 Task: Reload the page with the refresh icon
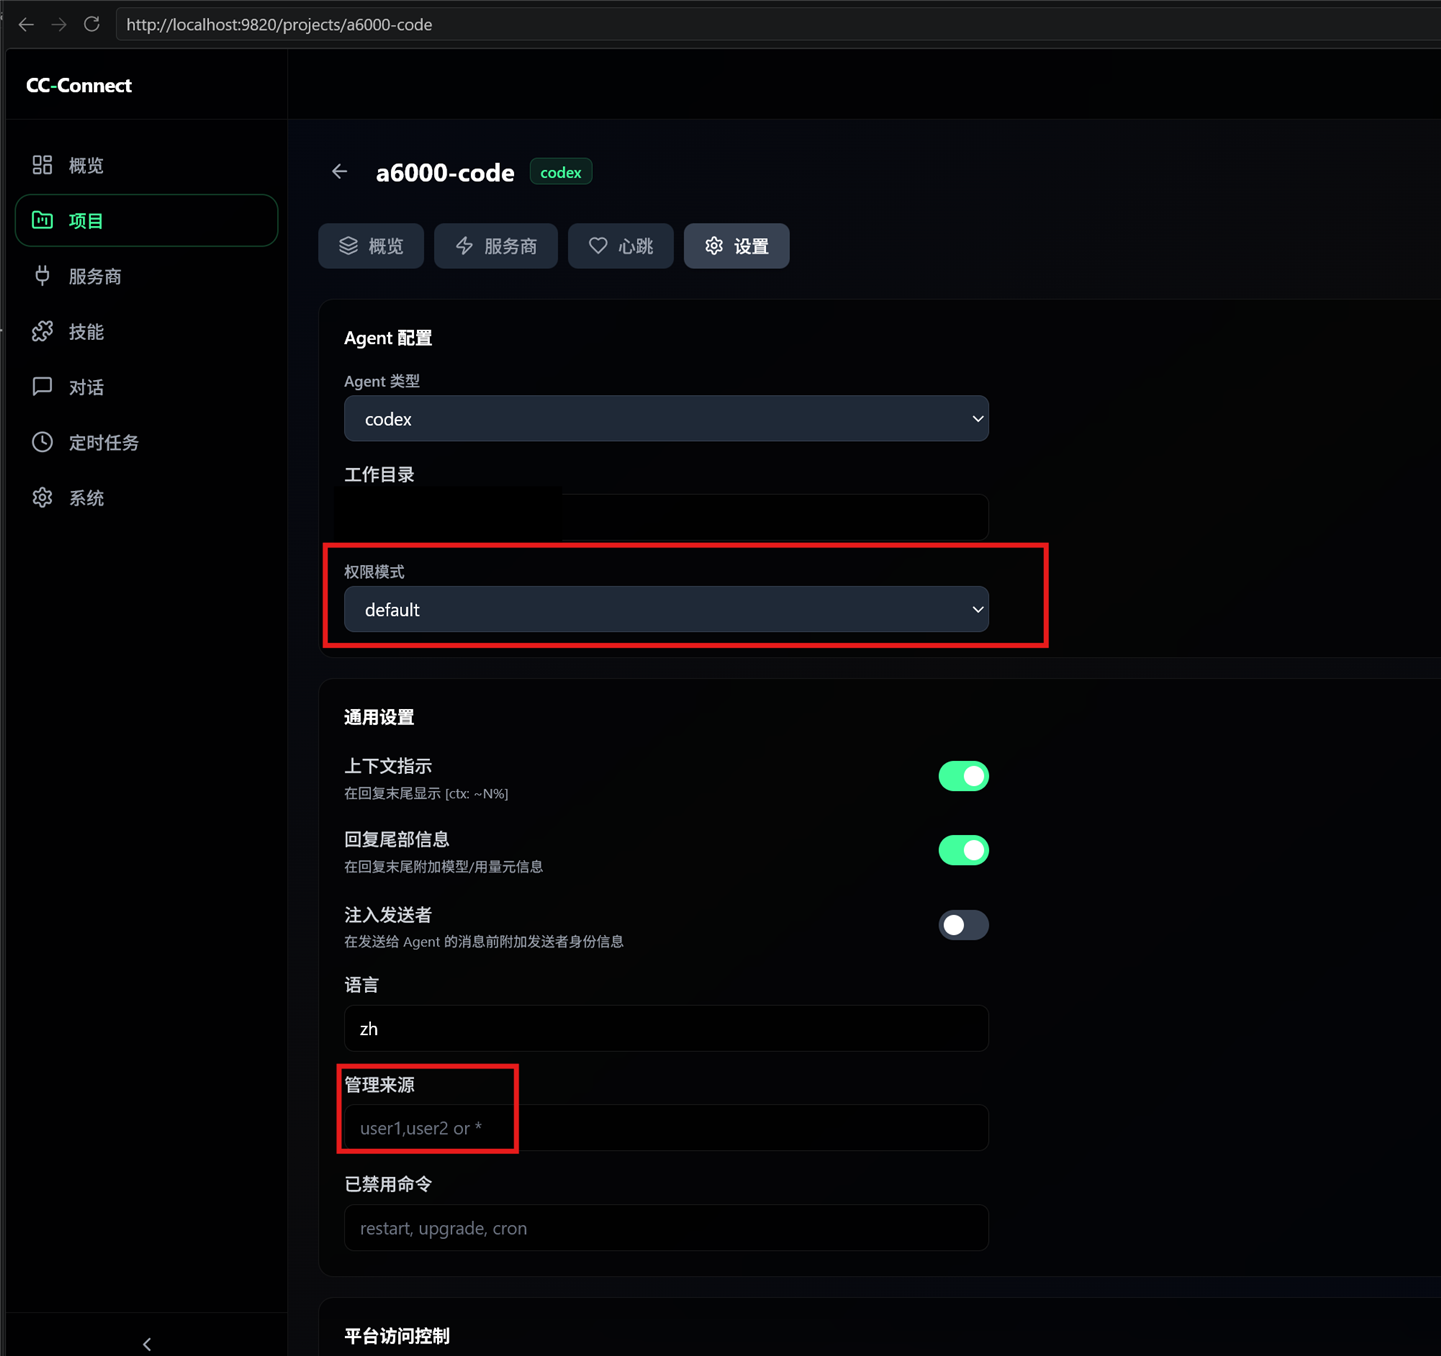coord(91,24)
